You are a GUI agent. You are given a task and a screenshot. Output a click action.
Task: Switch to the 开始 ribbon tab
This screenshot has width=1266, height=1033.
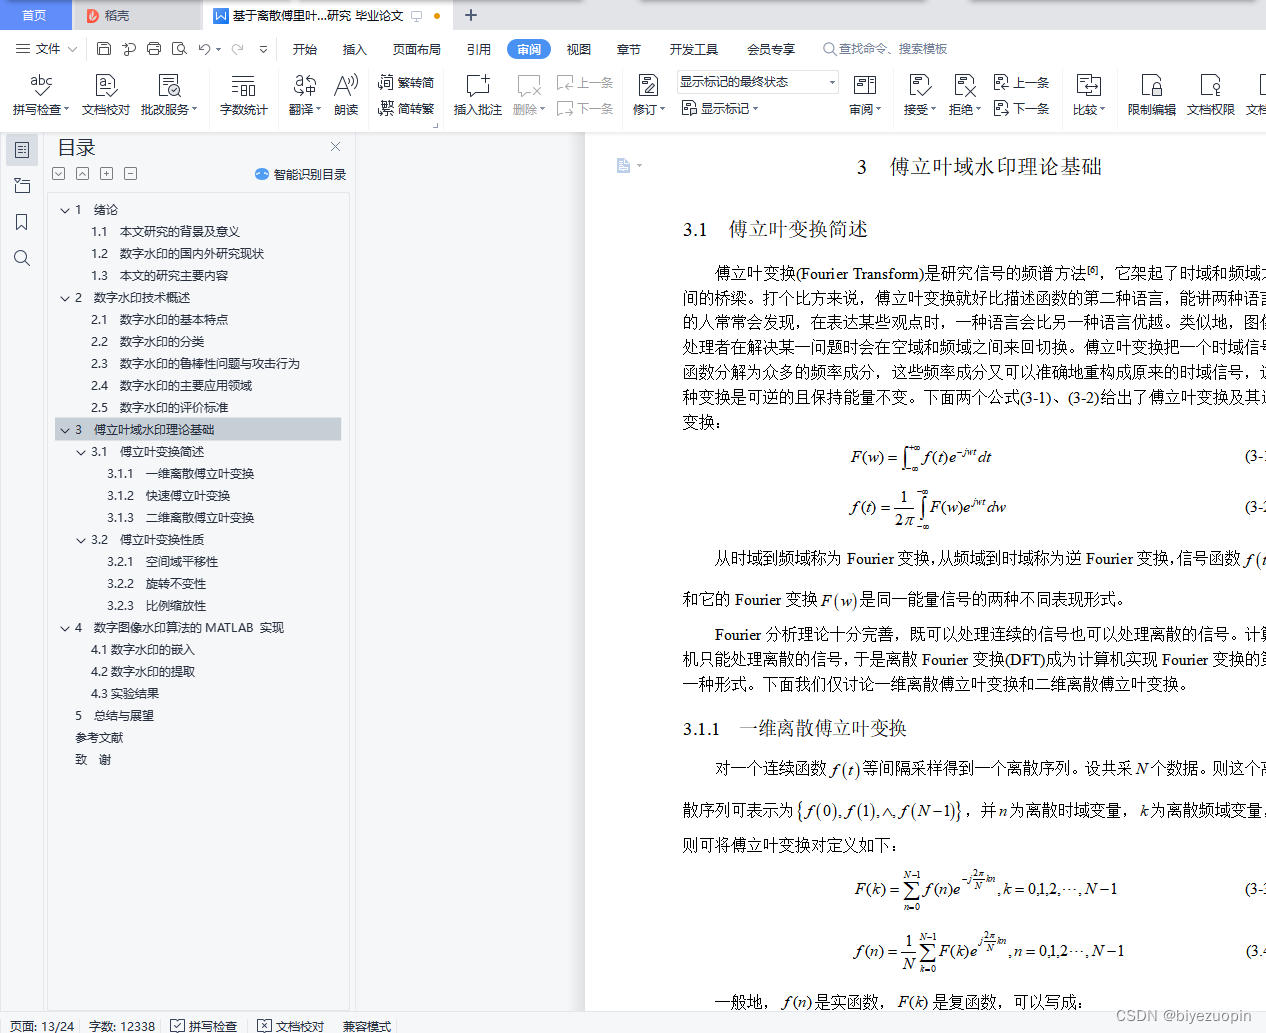[x=305, y=49]
